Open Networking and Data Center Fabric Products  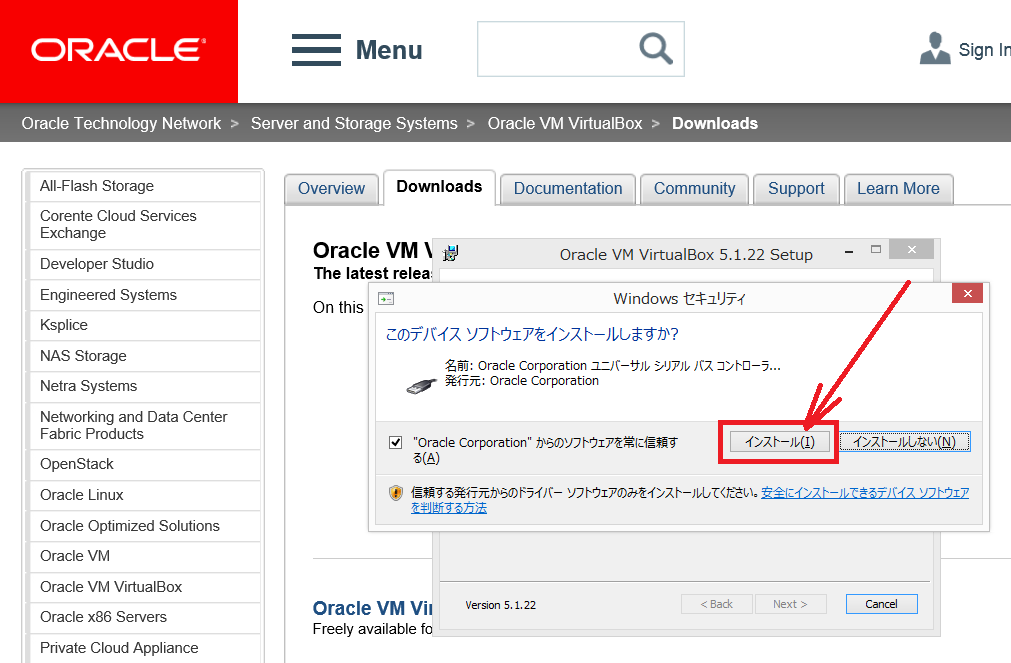click(145, 426)
